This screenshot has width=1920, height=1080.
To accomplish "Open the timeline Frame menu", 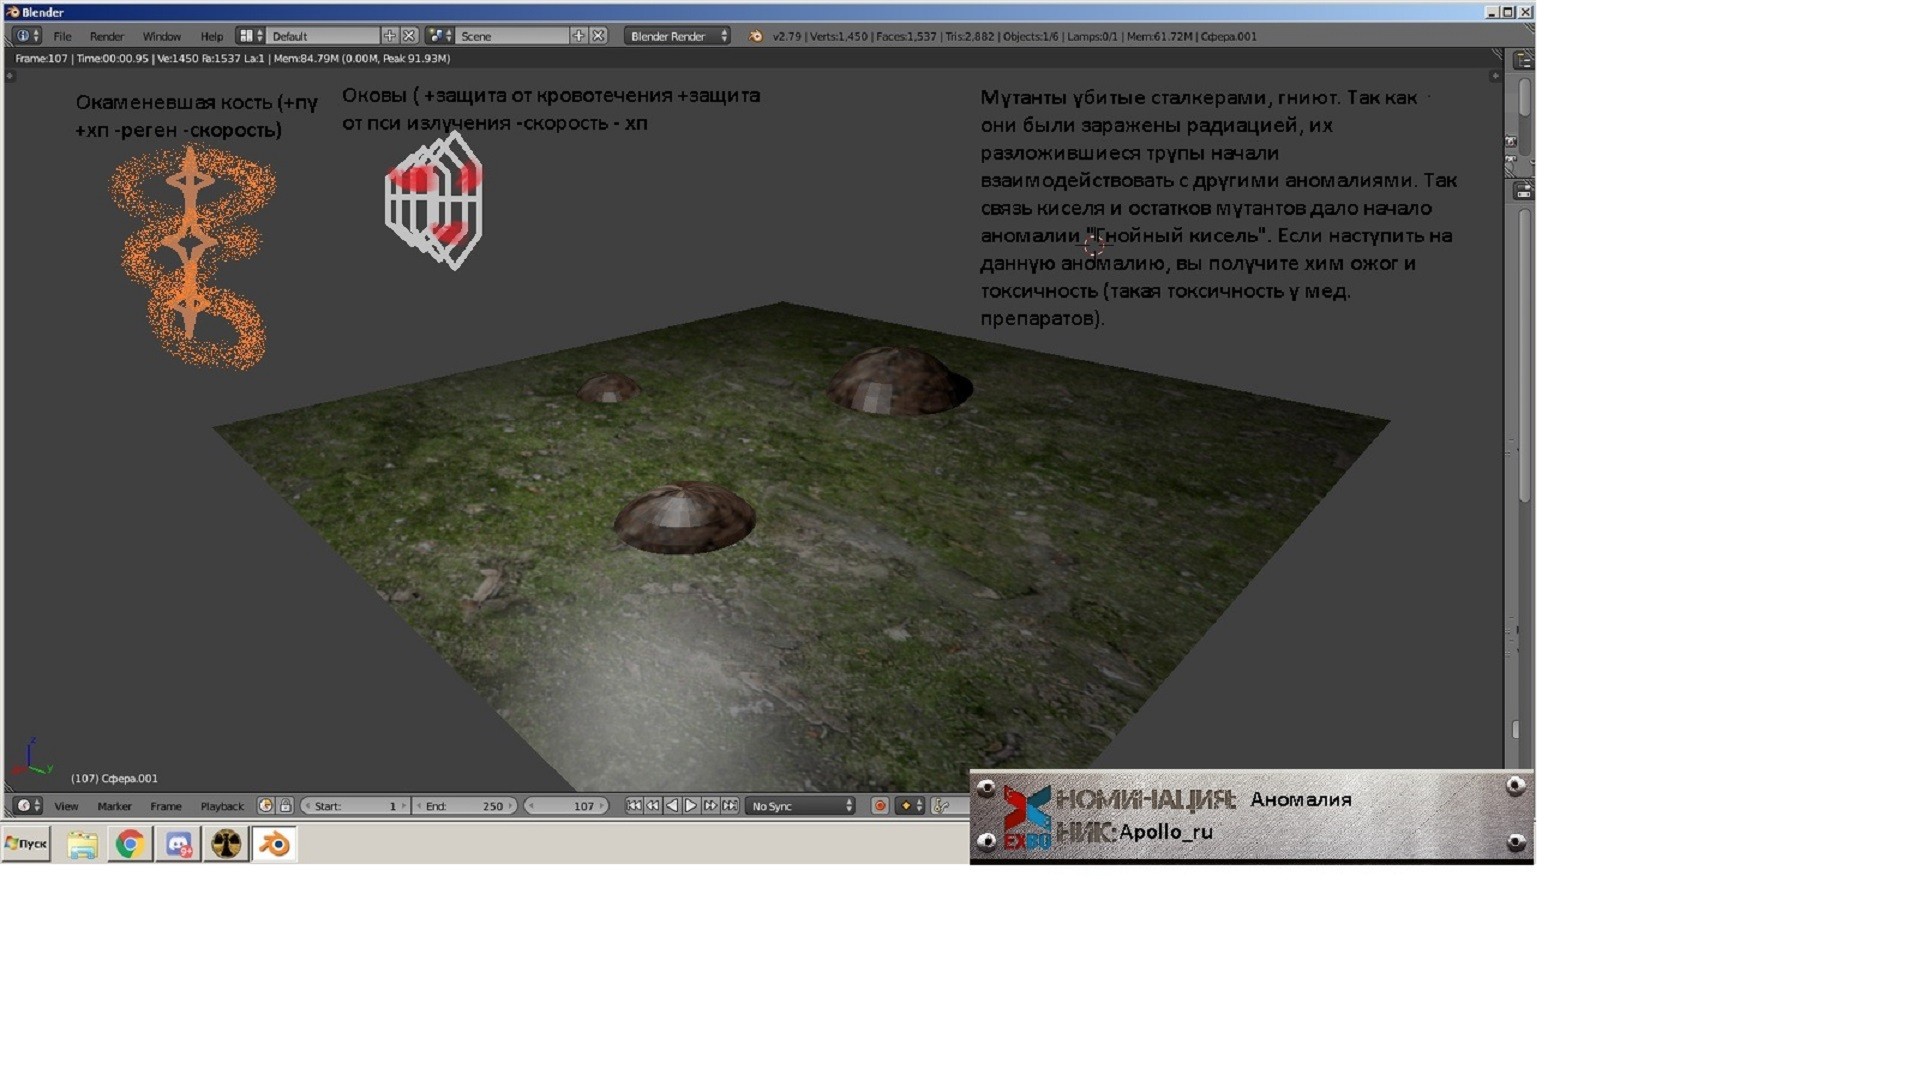I will [x=166, y=806].
